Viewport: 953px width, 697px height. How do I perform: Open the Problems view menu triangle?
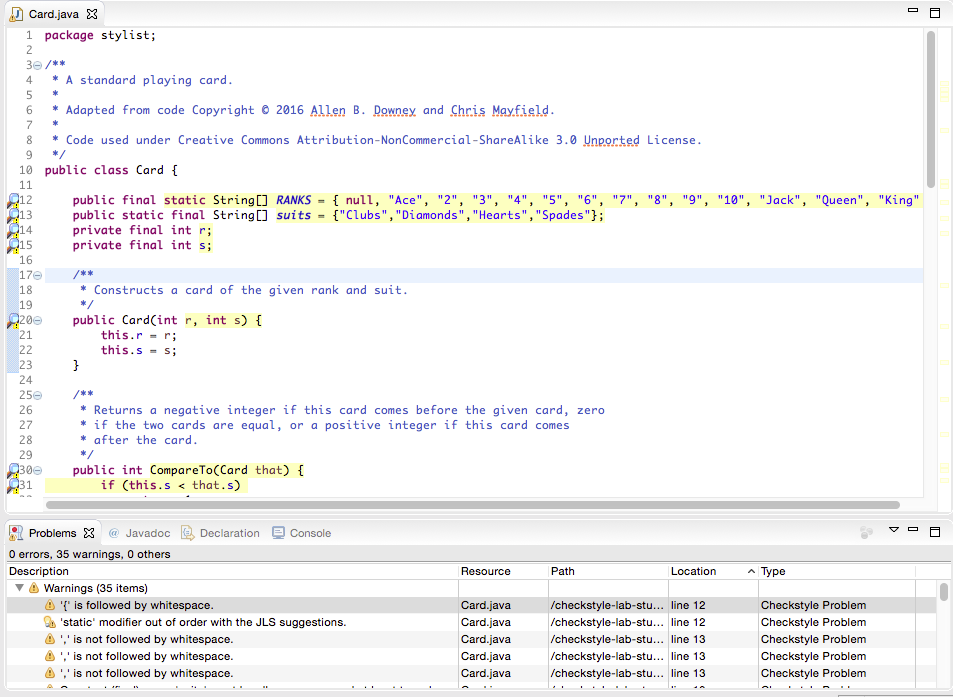894,531
